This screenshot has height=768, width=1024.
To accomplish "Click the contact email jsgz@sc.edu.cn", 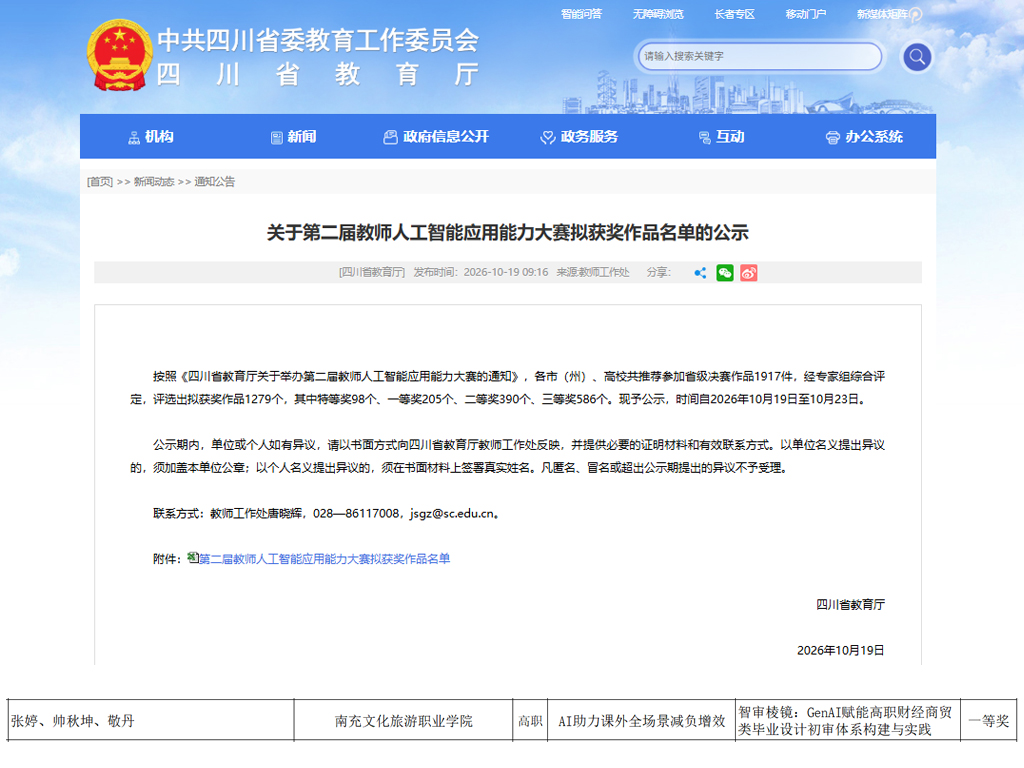I will pyautogui.click(x=453, y=514).
